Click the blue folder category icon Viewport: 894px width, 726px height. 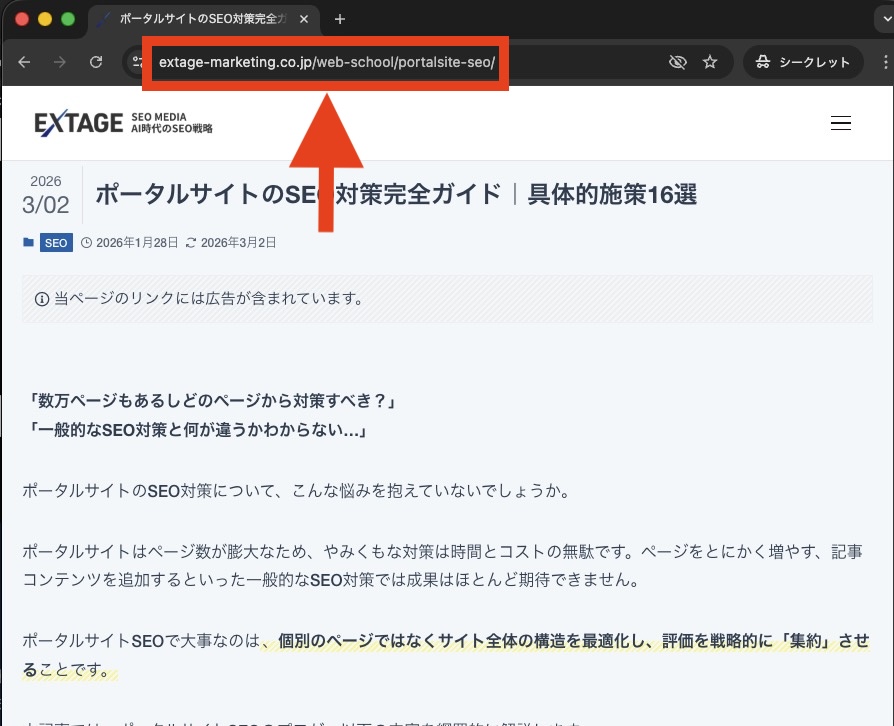coord(28,242)
